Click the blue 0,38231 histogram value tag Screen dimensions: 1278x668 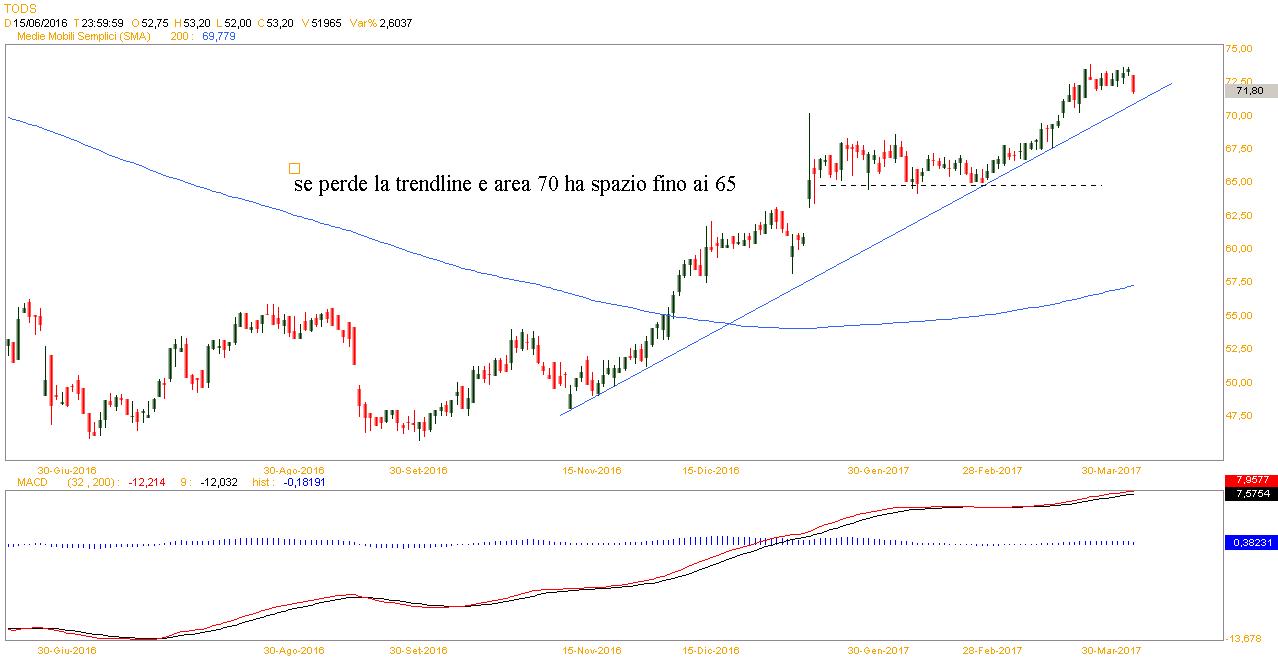point(1250,542)
